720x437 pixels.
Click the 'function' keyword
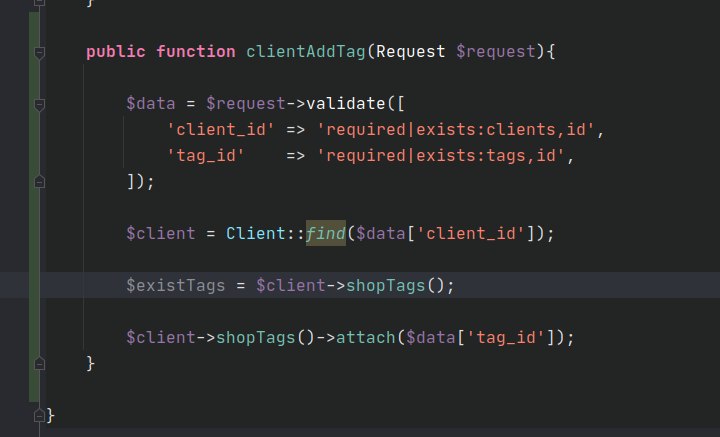click(x=196, y=52)
